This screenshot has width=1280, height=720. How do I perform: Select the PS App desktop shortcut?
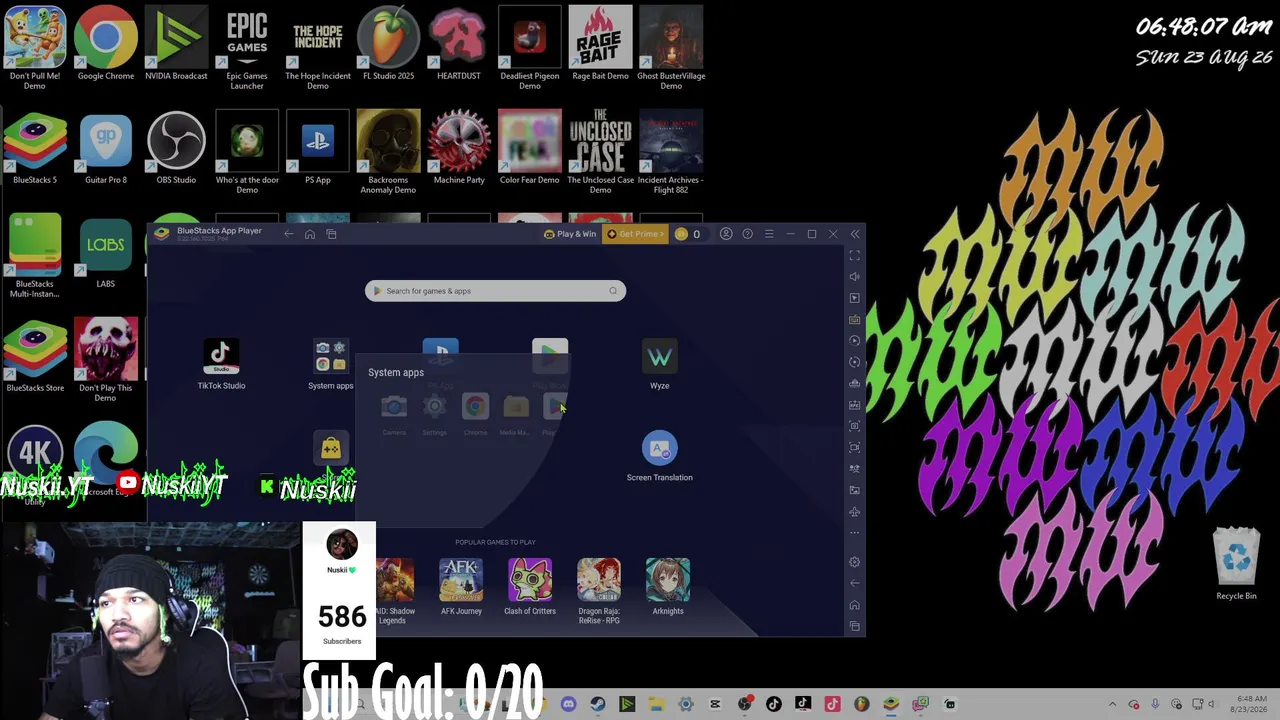pyautogui.click(x=317, y=148)
